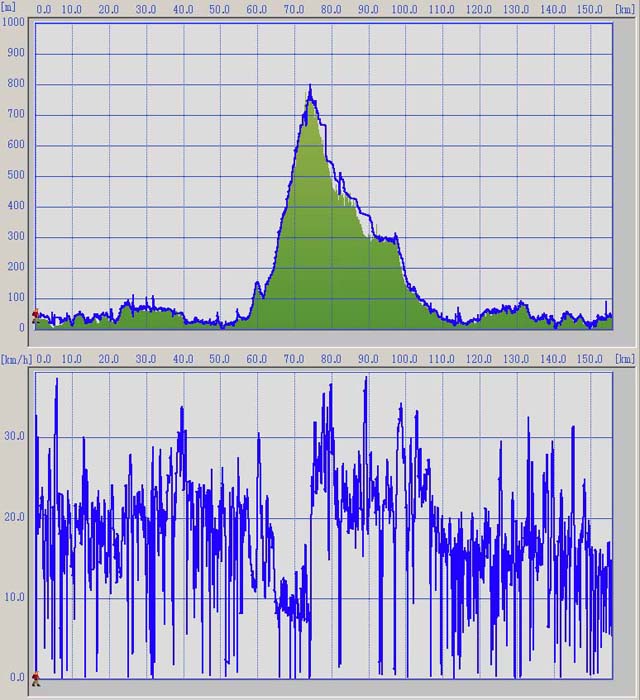Select the 900 value on altitude axis

tap(16, 53)
